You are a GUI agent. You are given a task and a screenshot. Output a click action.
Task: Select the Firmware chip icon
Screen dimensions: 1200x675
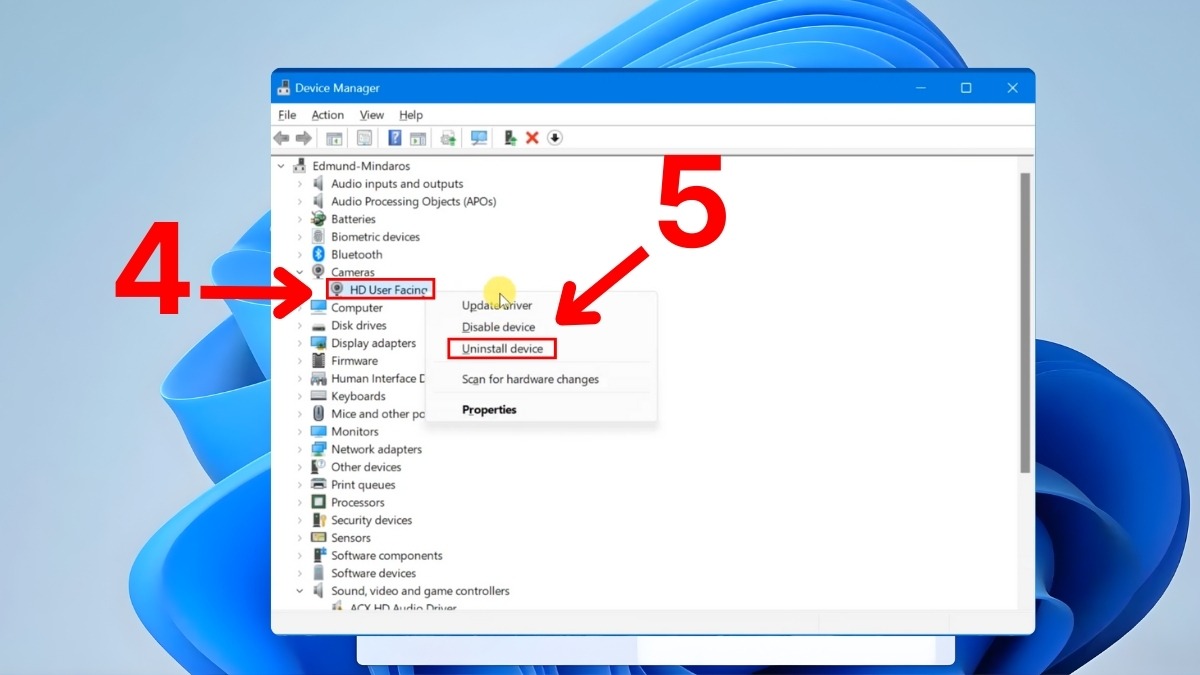click(319, 361)
